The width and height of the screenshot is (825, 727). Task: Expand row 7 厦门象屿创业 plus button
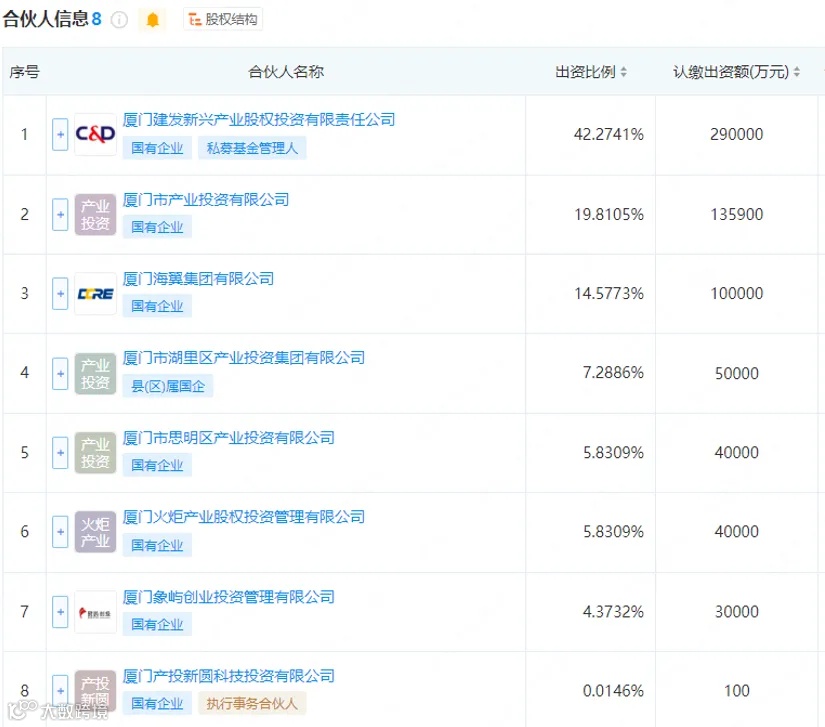click(x=60, y=612)
